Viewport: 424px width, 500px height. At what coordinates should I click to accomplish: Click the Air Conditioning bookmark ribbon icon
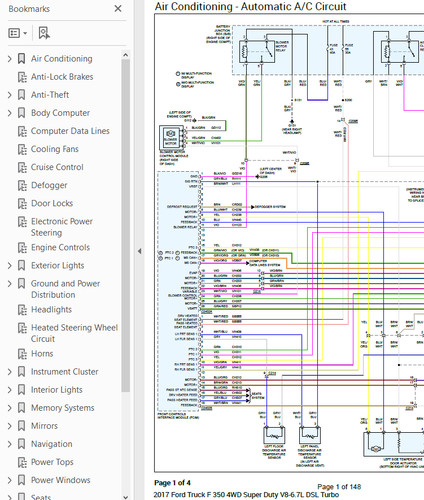(21, 59)
